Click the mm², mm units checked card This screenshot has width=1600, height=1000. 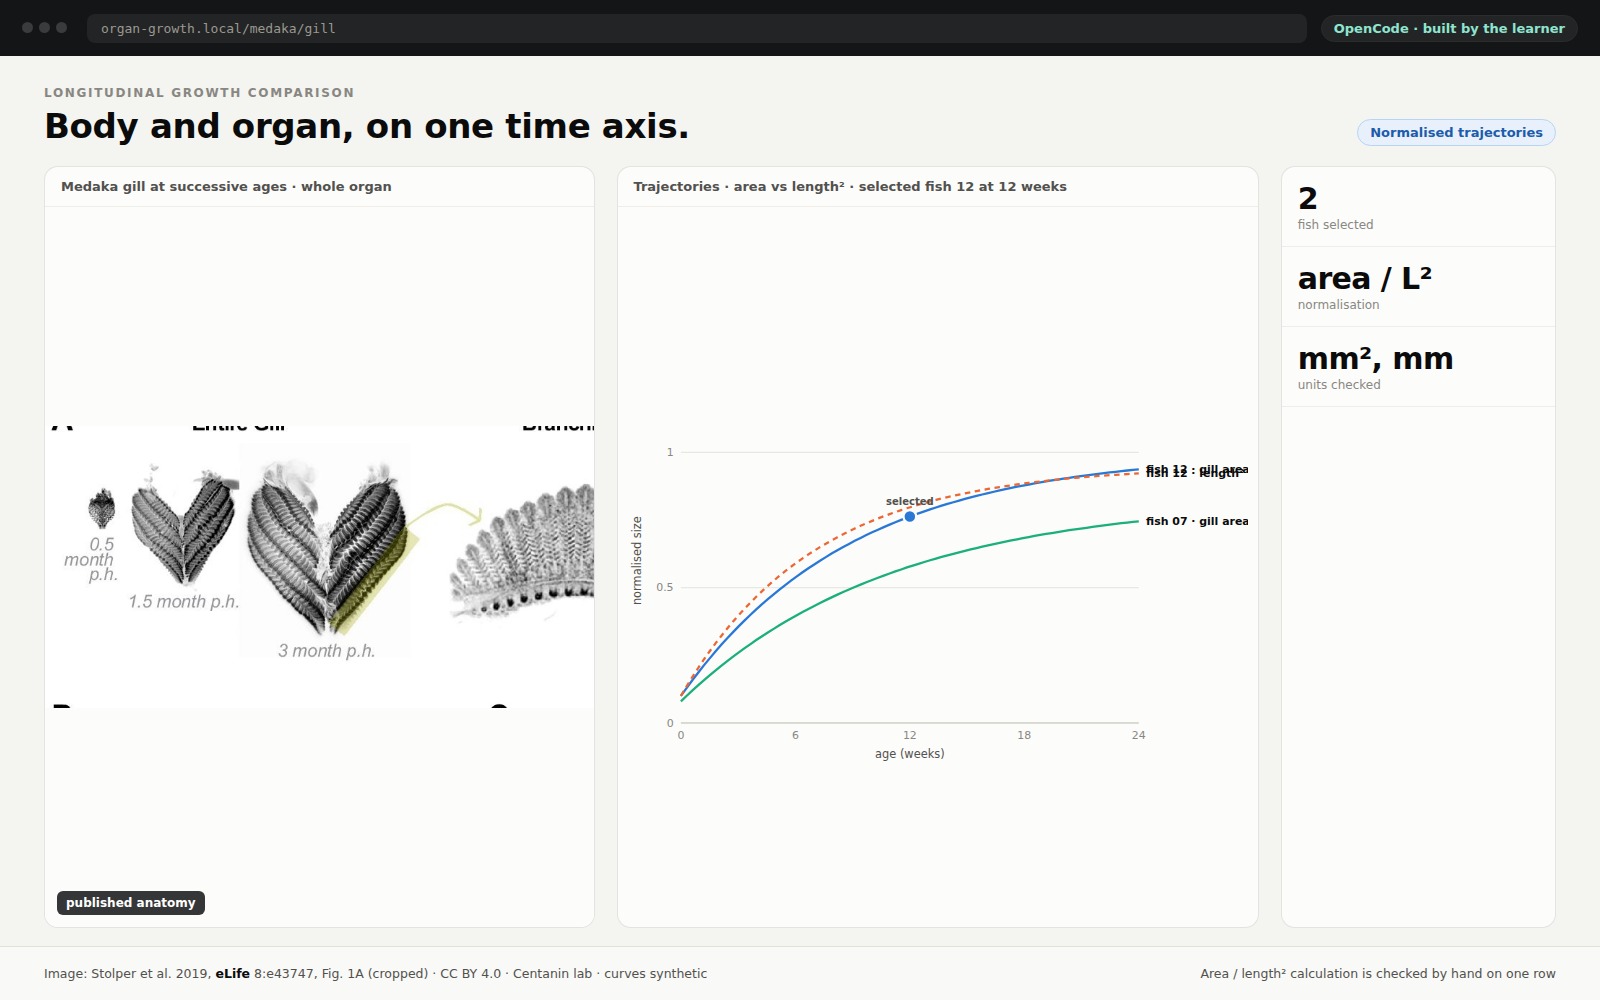coord(1418,367)
